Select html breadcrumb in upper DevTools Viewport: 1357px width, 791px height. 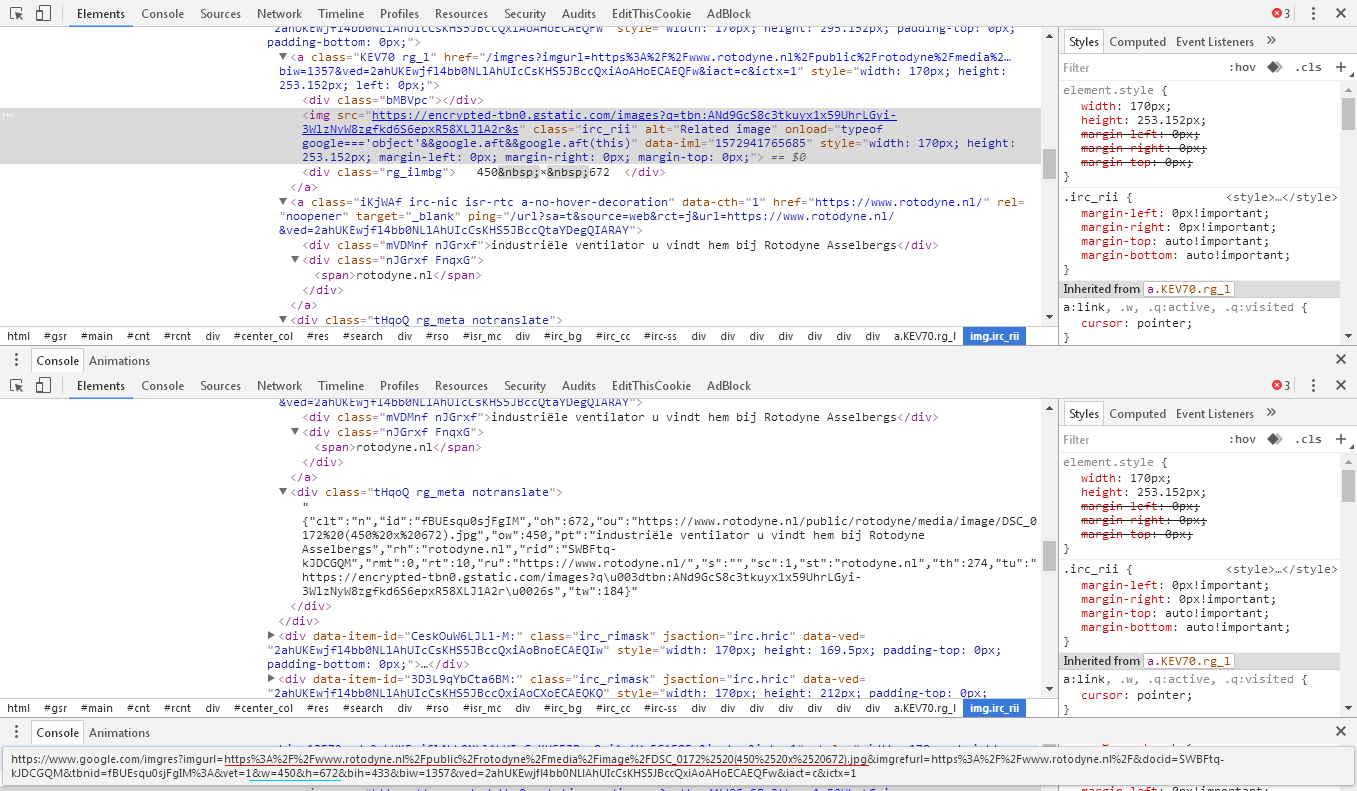coord(19,336)
